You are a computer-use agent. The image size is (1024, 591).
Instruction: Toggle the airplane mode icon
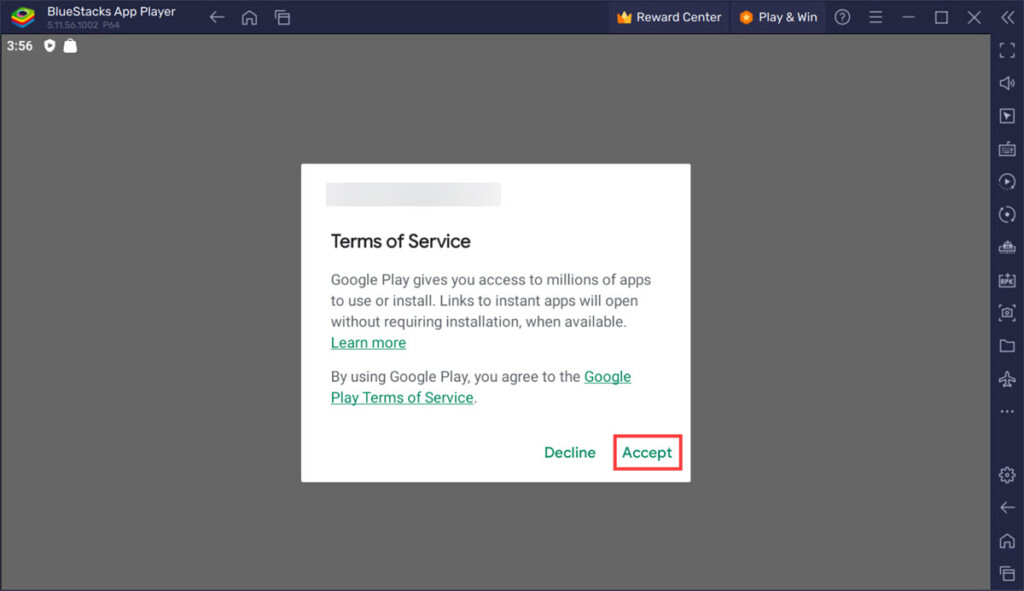coord(1007,379)
